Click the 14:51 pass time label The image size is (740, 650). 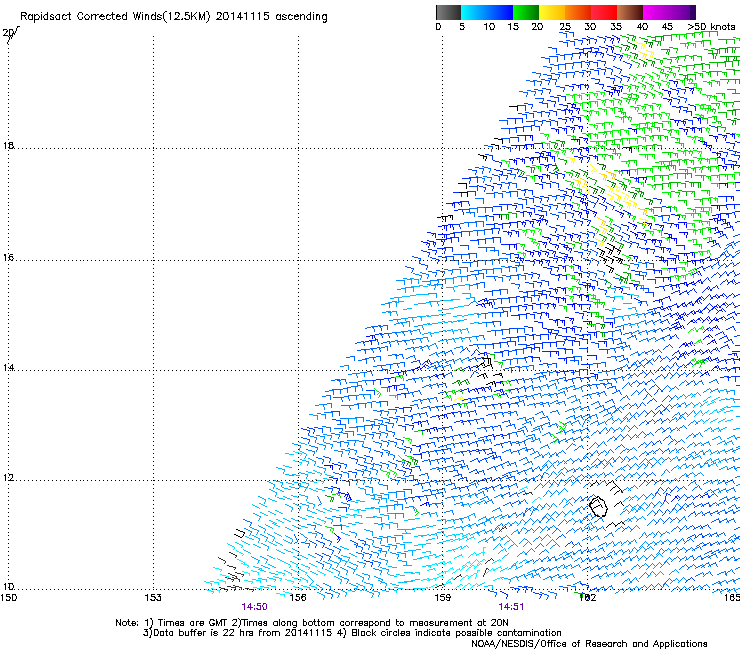[x=511, y=607]
